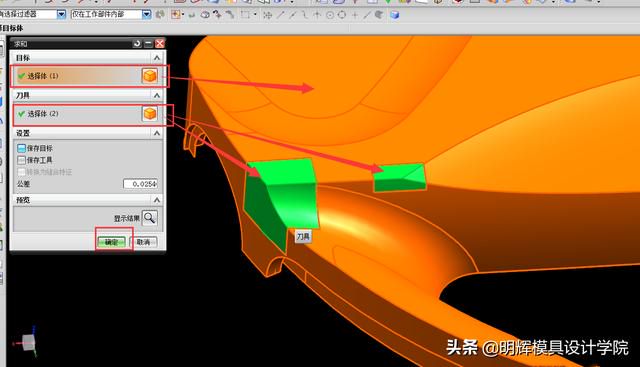640x367 pixels.
Task: Select the rectangle selection tool in toolbar
Action: pyautogui.click(x=245, y=15)
